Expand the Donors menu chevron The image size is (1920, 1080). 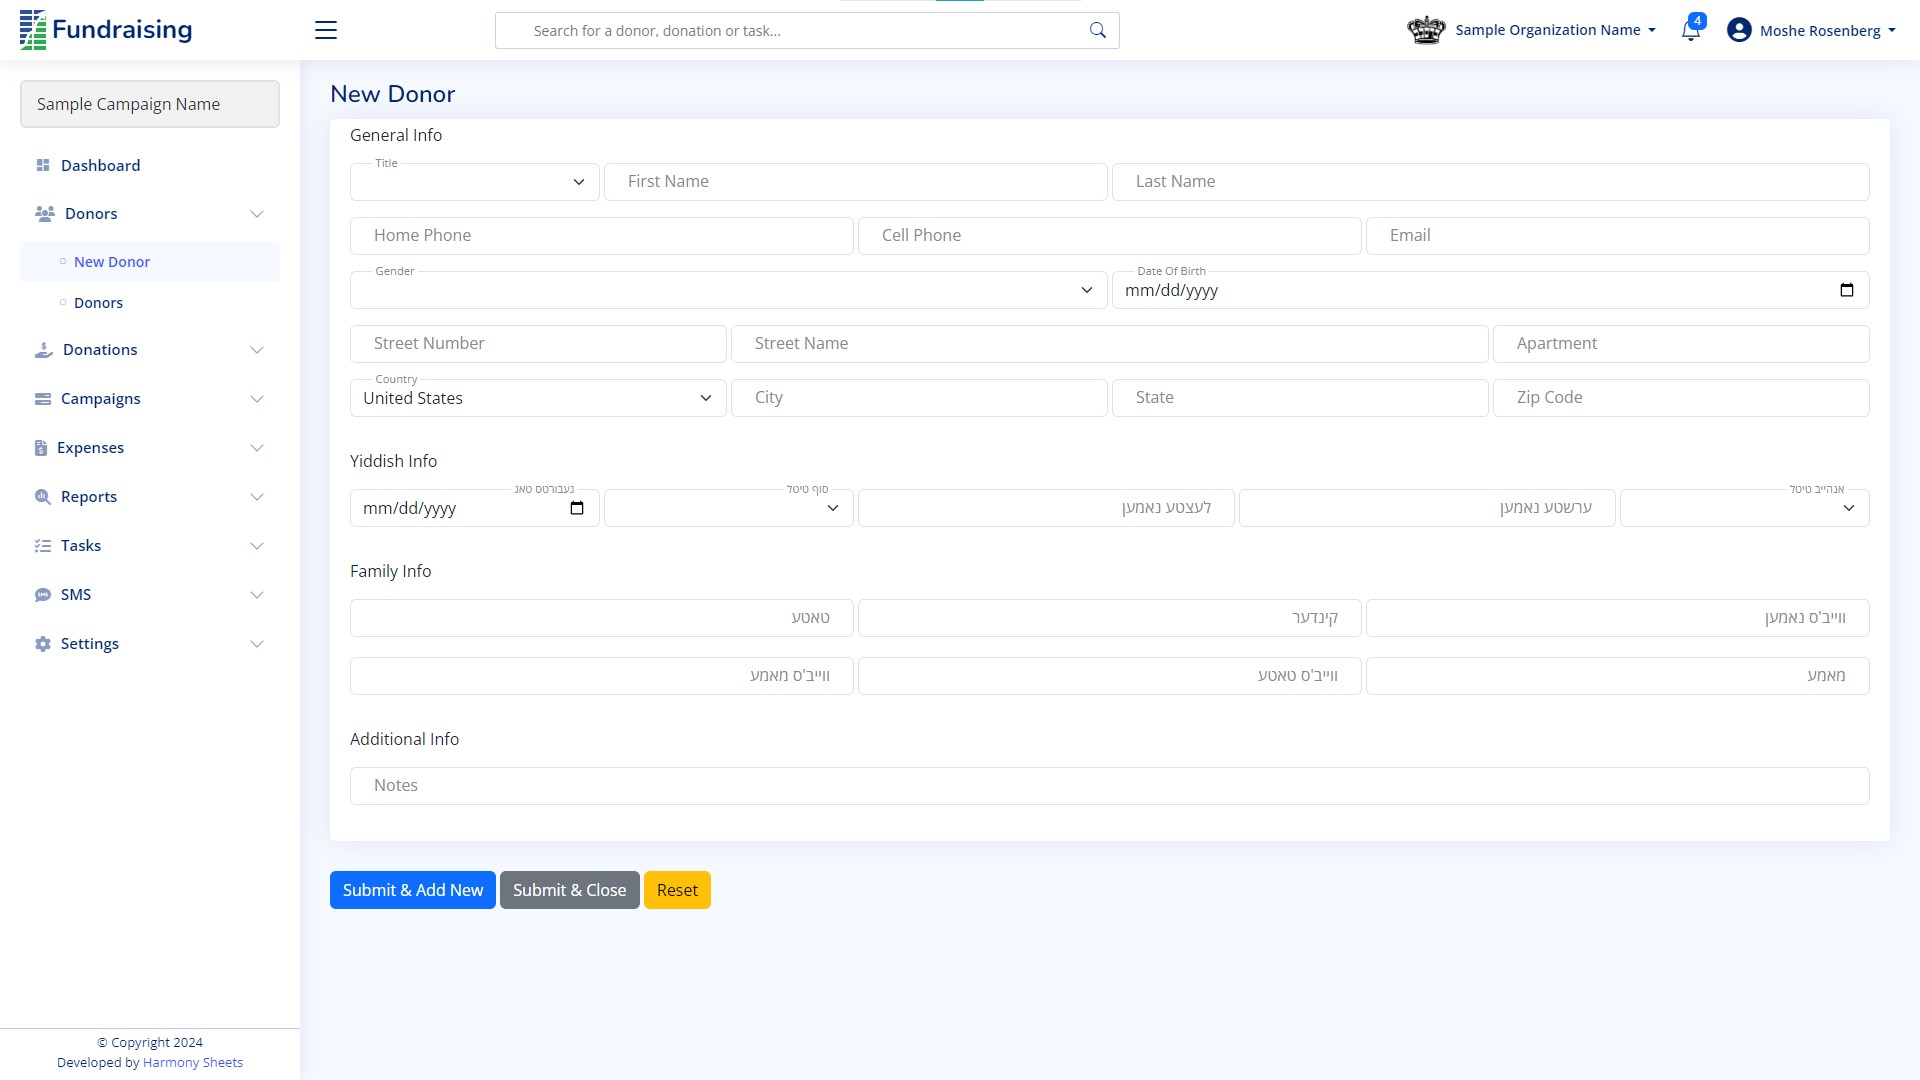pos(257,214)
